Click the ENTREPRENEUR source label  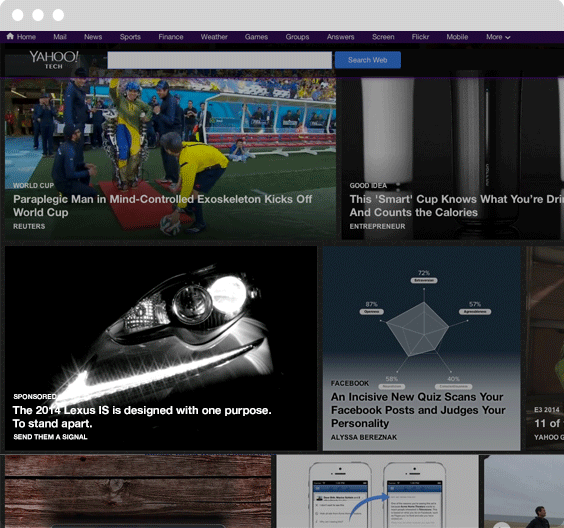click(377, 226)
